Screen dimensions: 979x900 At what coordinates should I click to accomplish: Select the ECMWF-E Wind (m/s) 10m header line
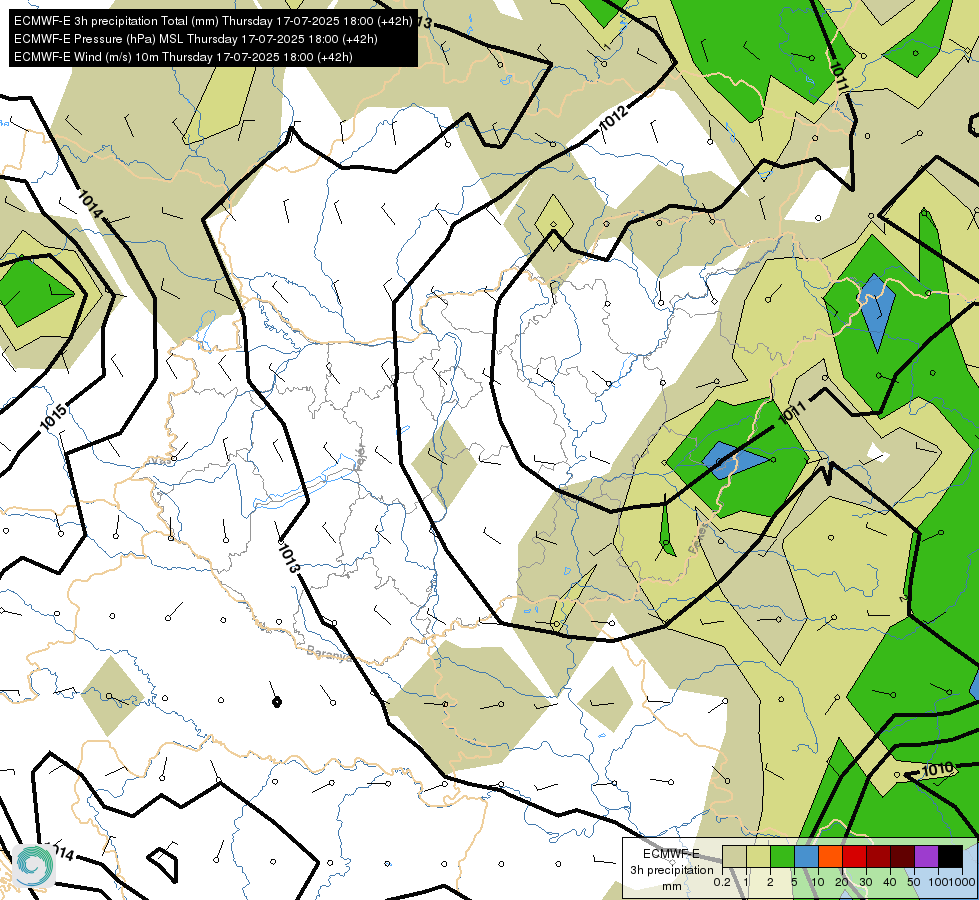pyautogui.click(x=183, y=57)
